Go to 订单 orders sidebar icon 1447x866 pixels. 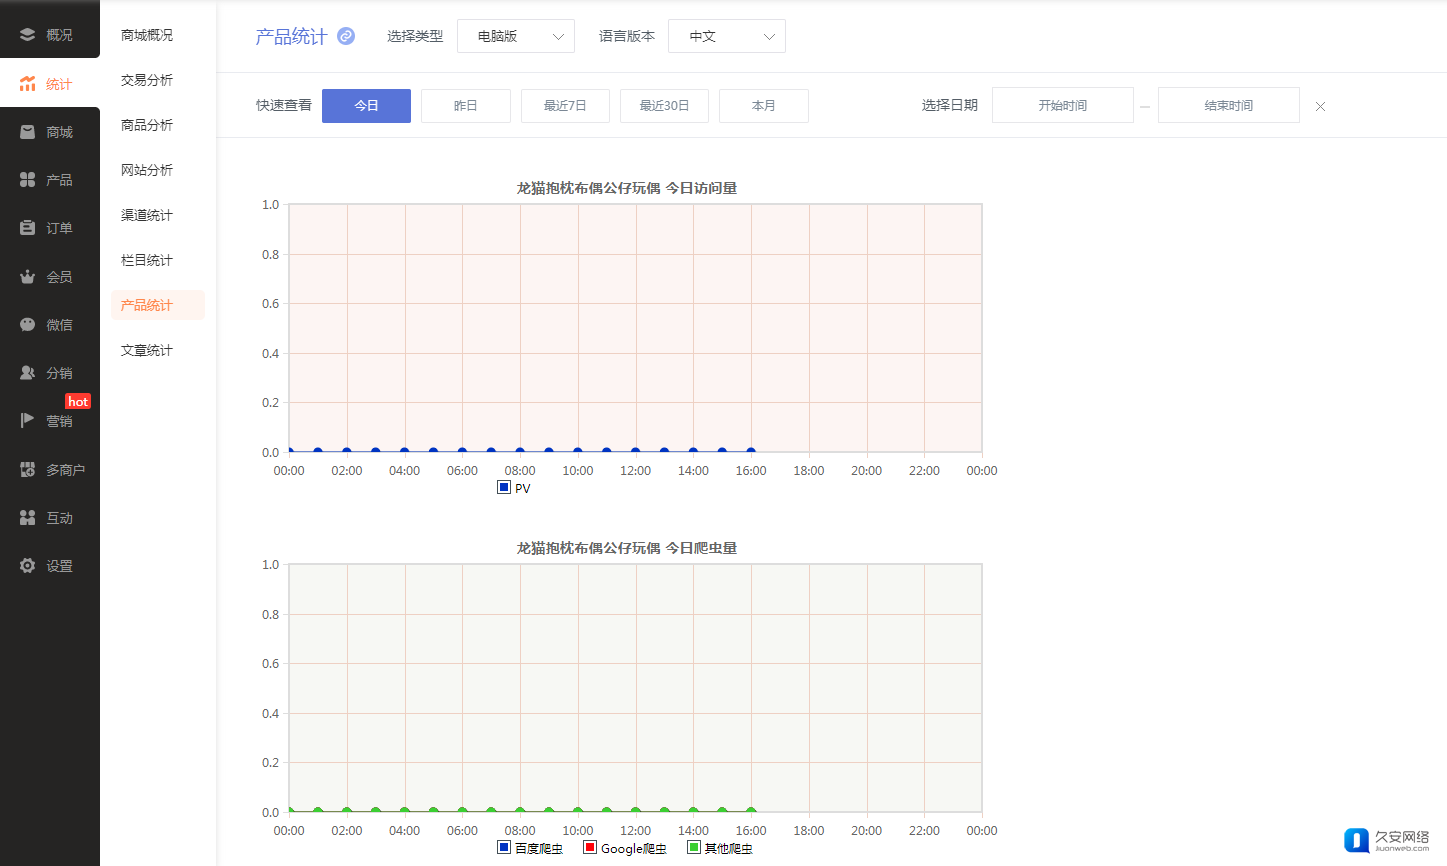click(28, 228)
